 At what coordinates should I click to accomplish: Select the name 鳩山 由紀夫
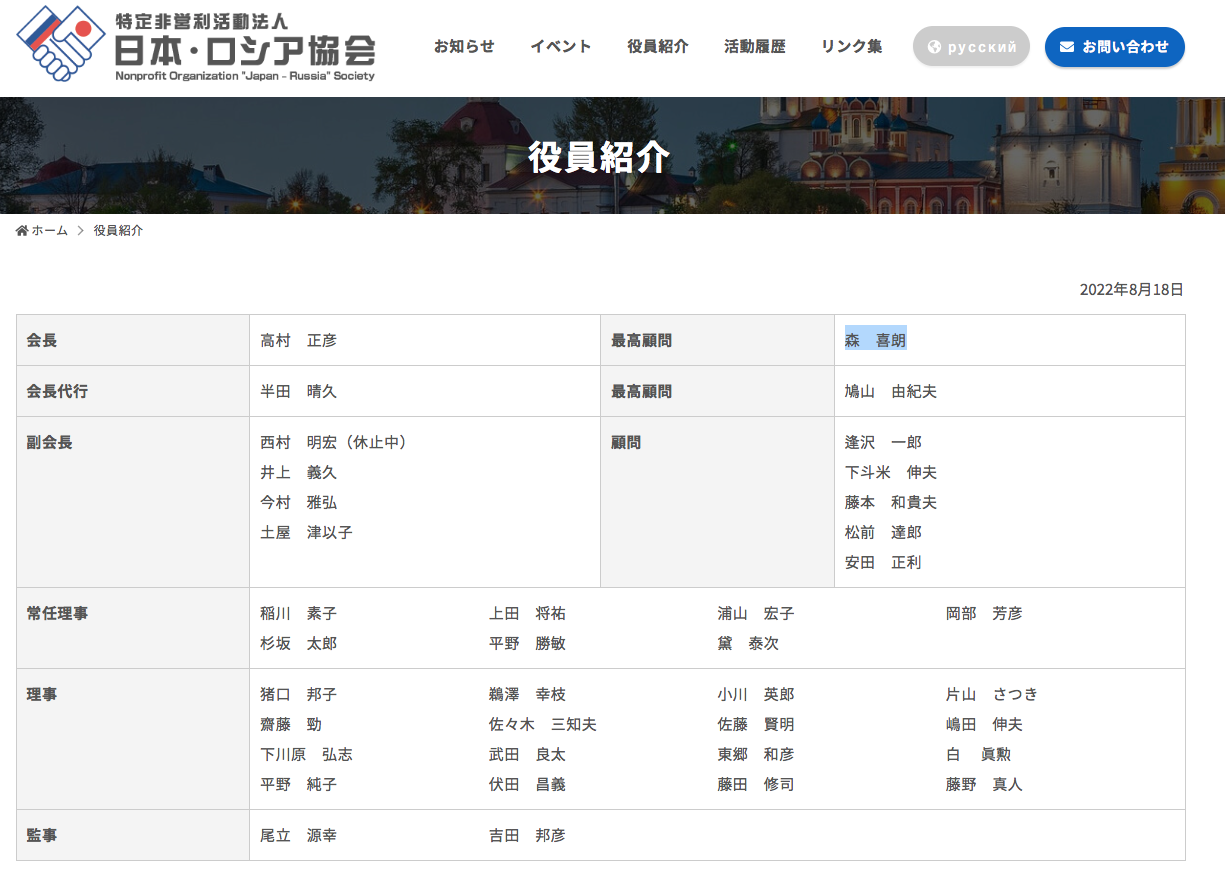click(891, 392)
